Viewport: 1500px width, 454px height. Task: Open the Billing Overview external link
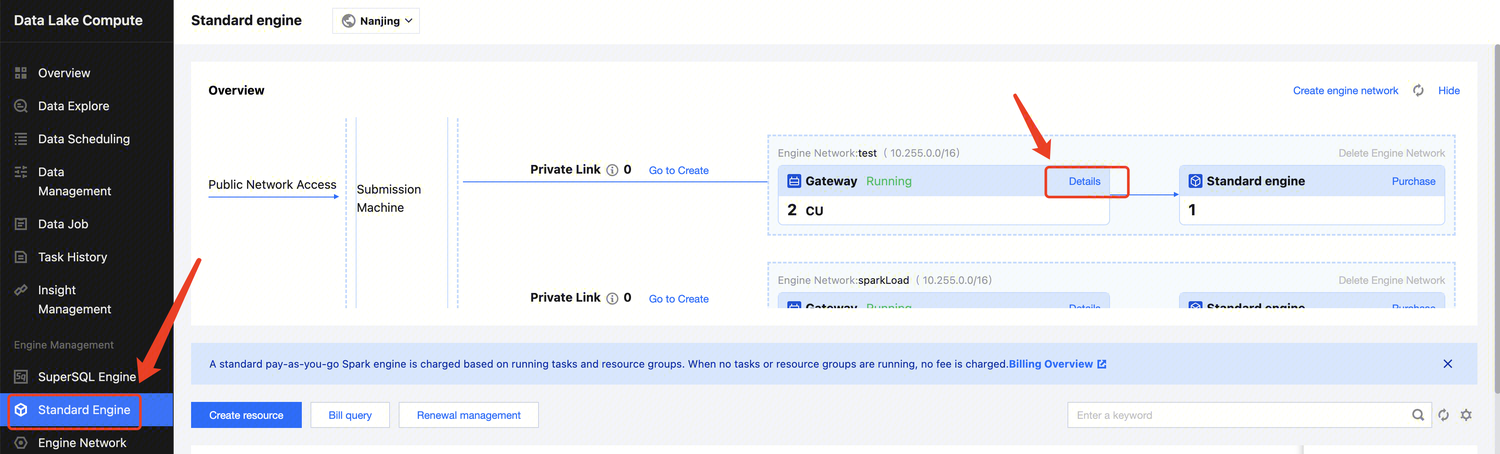pos(1057,364)
